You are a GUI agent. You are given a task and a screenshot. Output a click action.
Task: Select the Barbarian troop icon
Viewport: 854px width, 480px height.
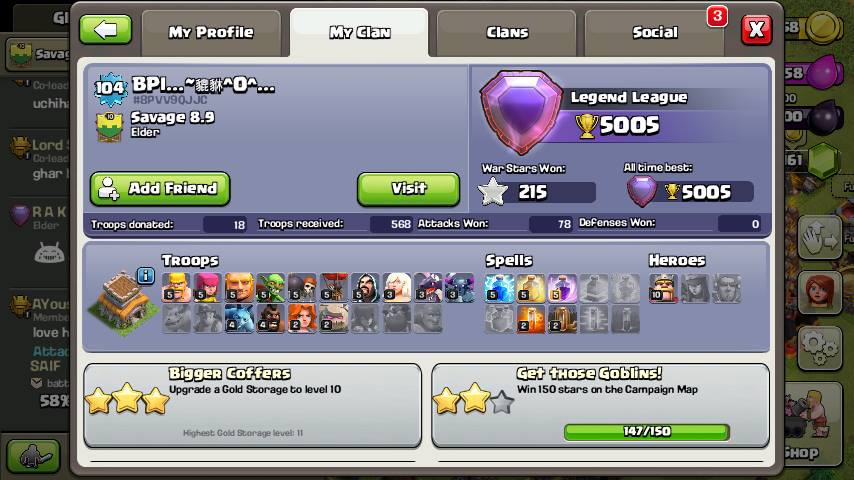176,288
